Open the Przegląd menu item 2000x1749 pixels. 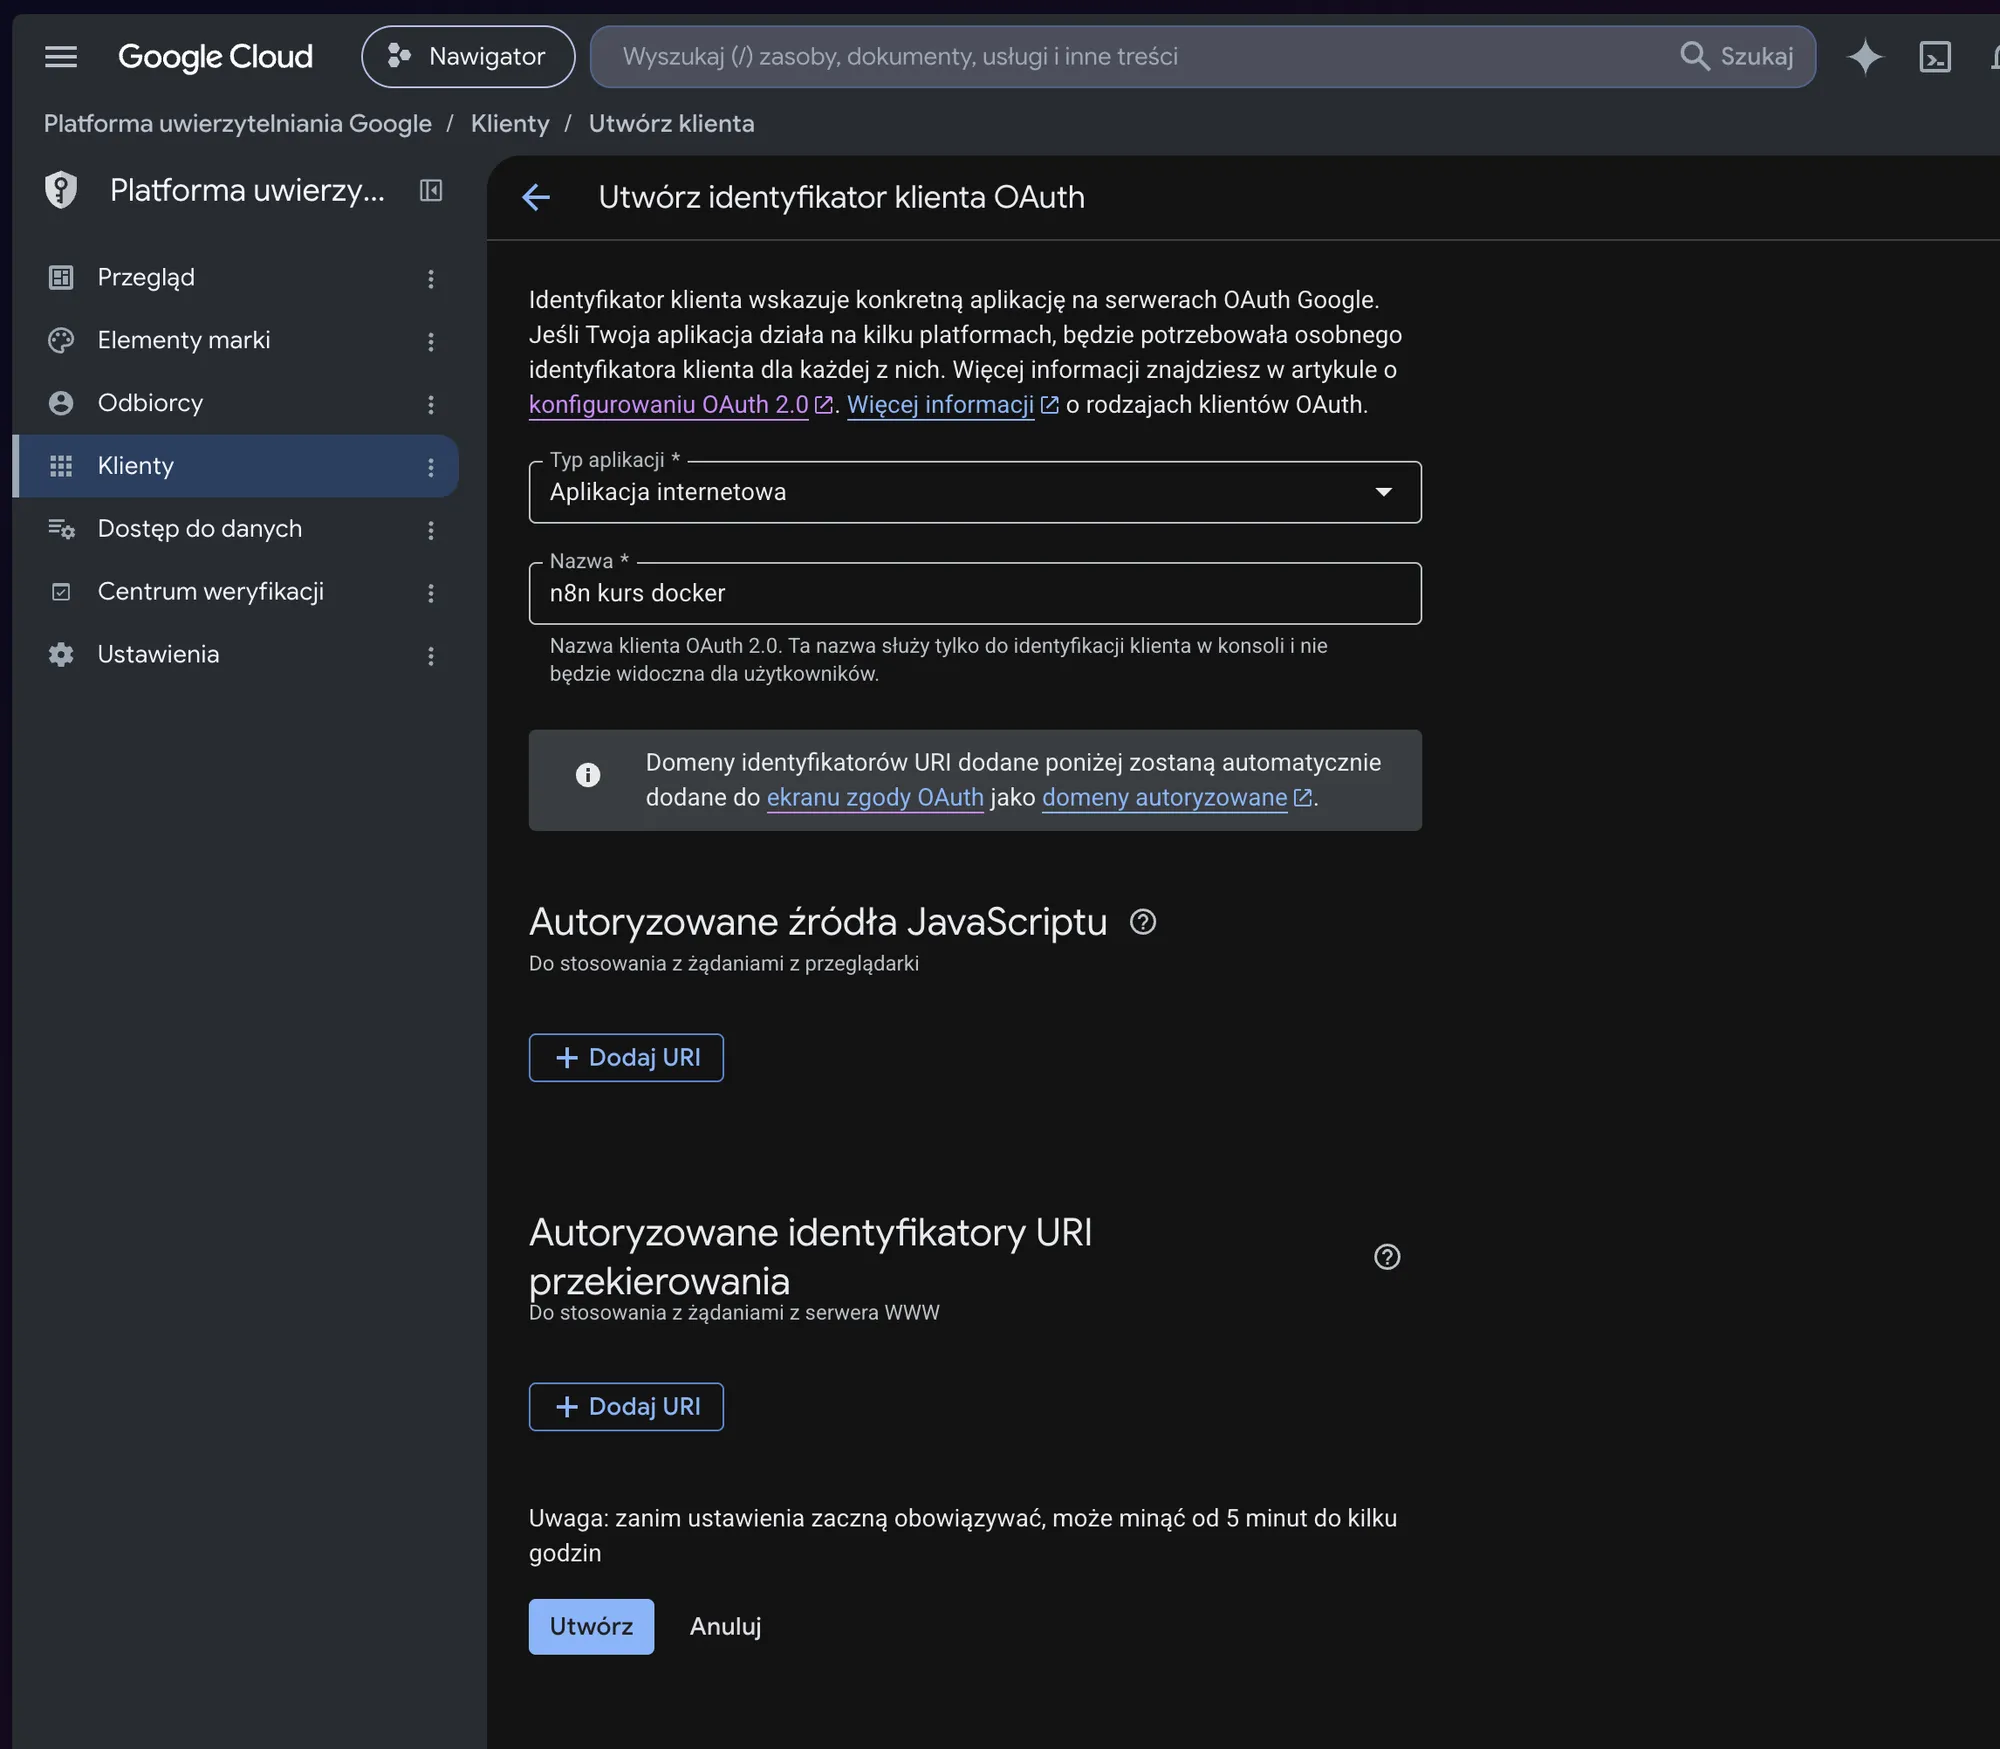click(x=236, y=277)
